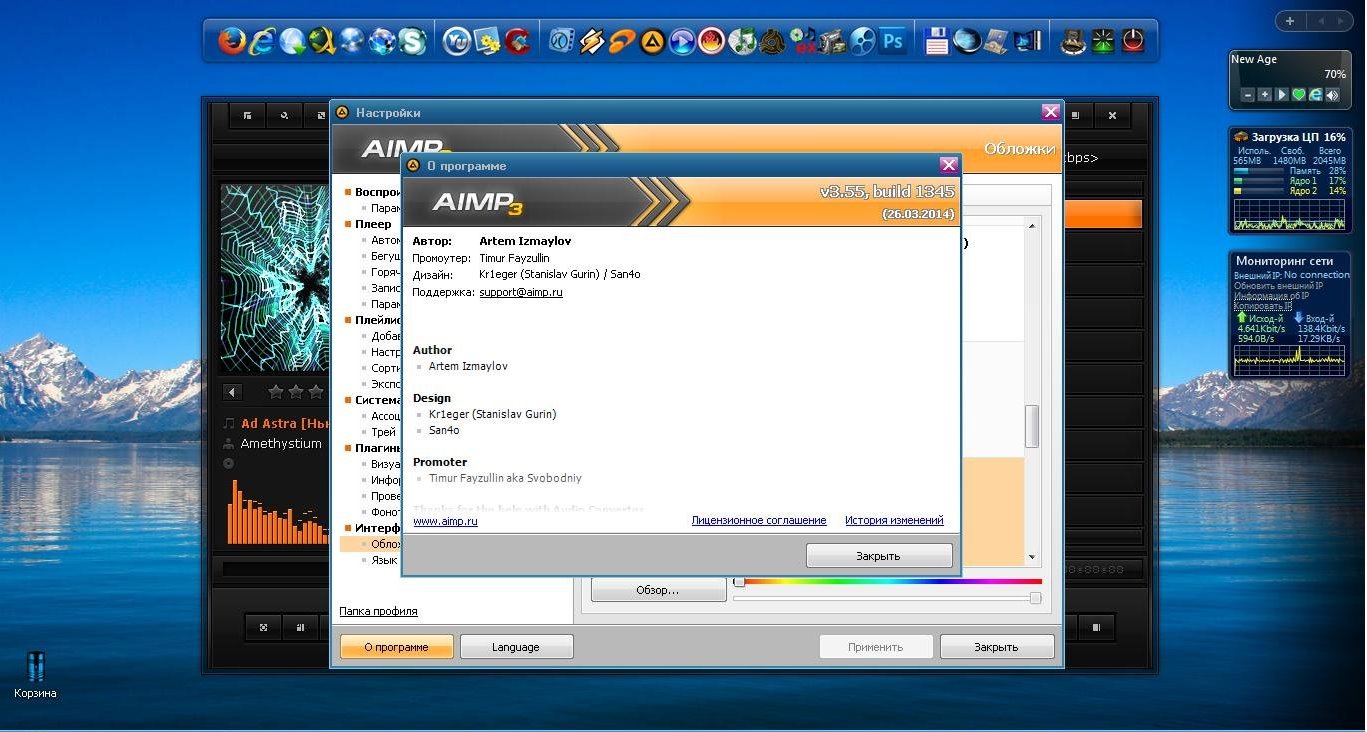Open AIMP orange triangle icon in dock
Screen dimensions: 1367x732
pos(652,41)
